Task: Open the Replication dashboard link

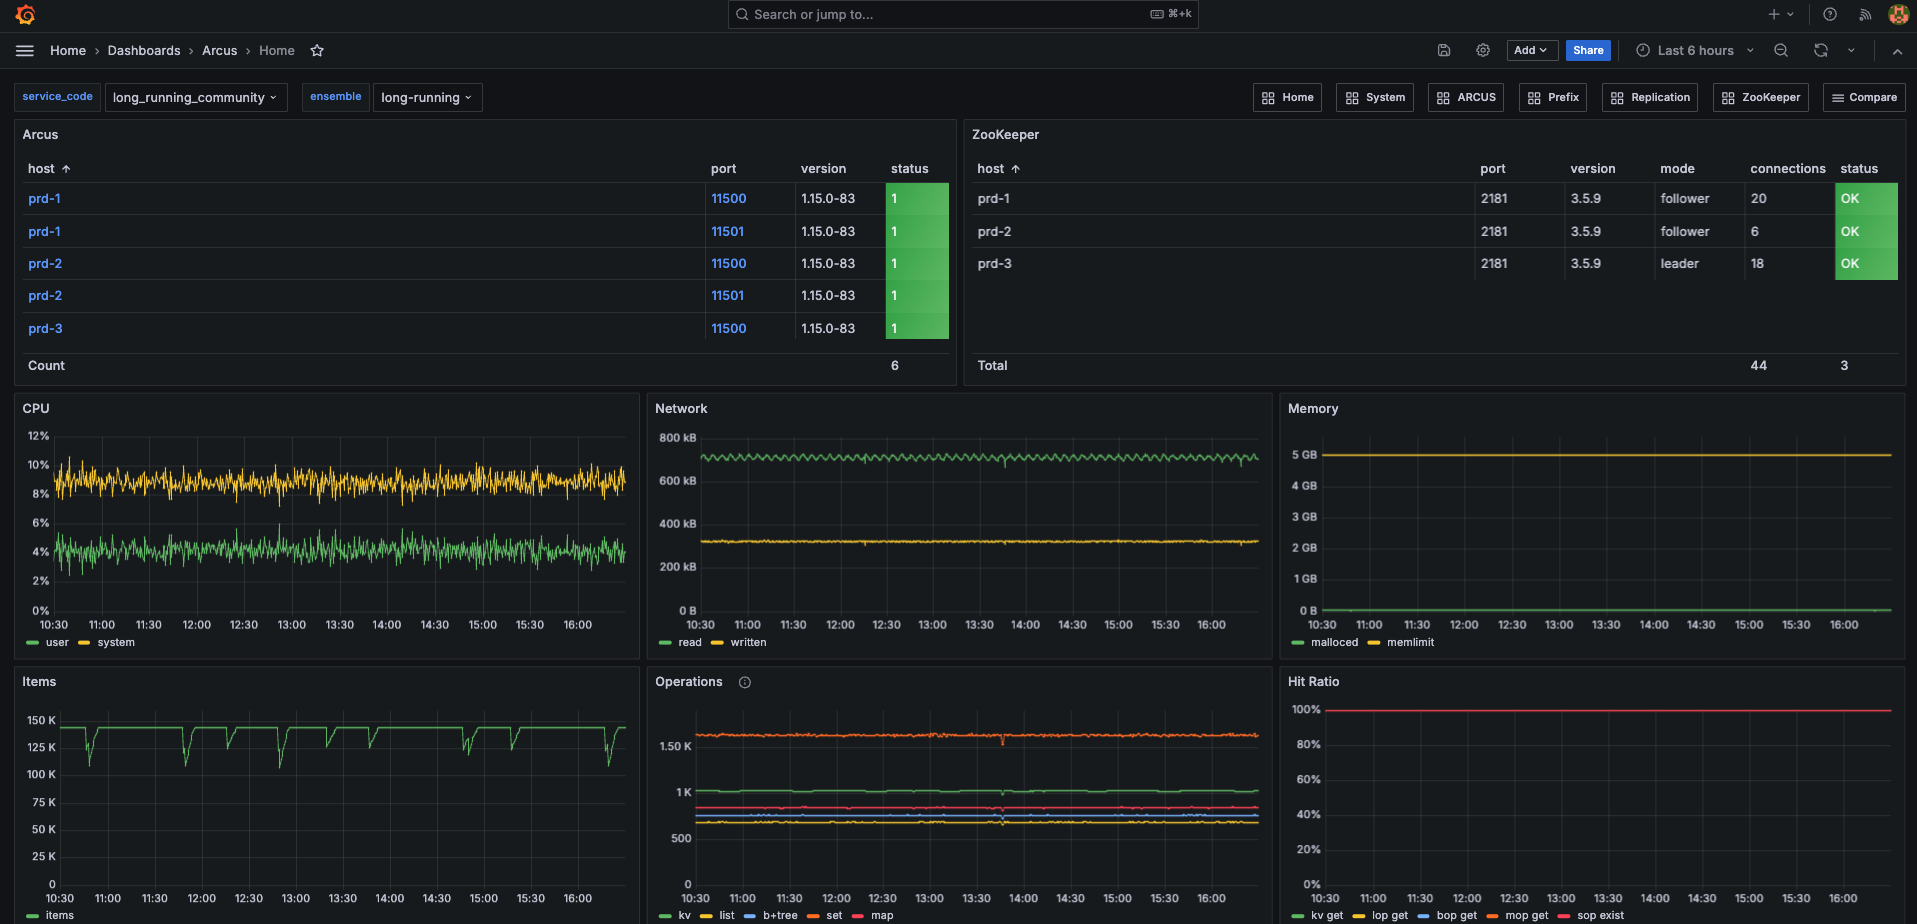Action: click(x=1650, y=98)
